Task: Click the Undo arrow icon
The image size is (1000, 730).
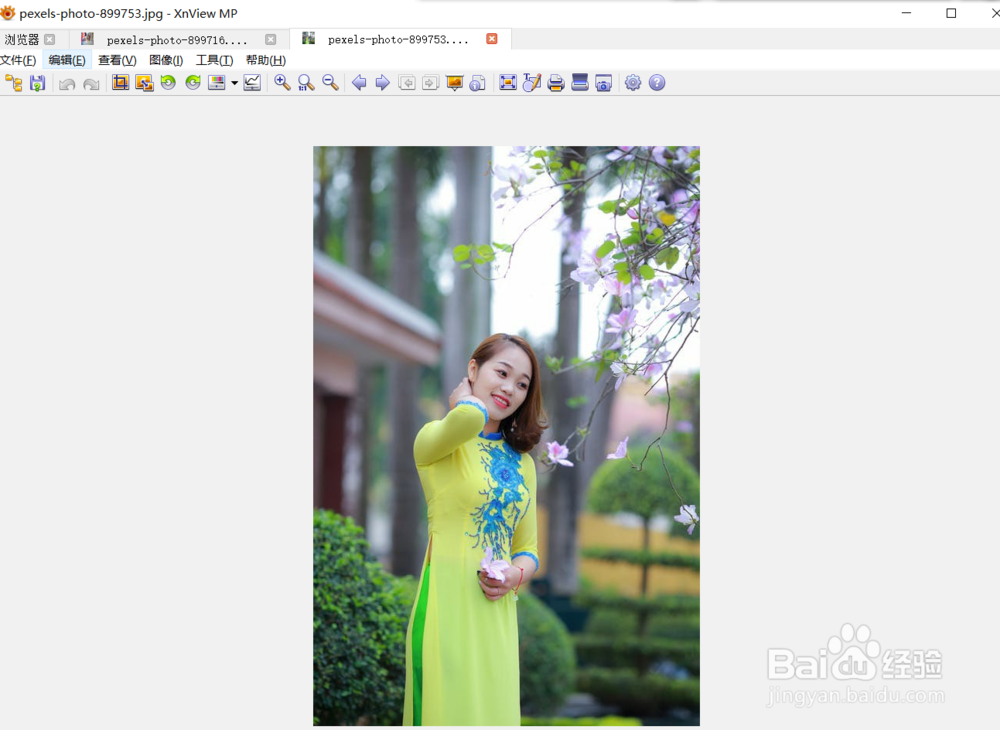Action: (67, 84)
